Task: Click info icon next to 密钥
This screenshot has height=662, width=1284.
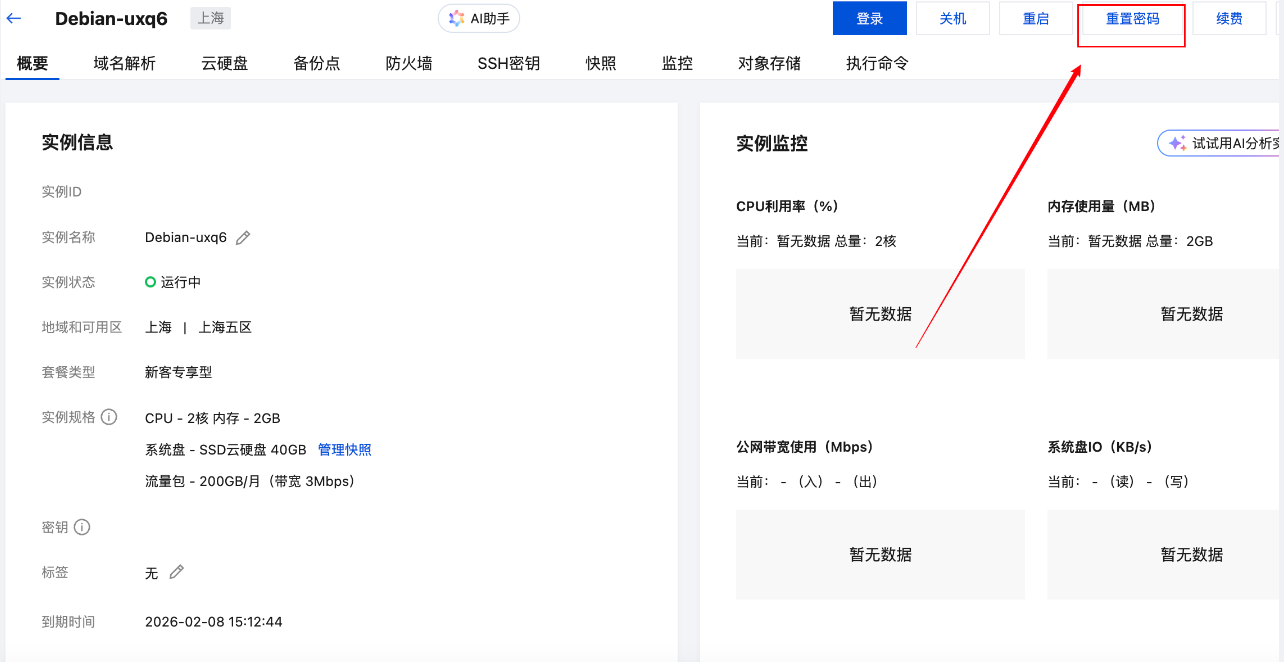Action: [82, 527]
